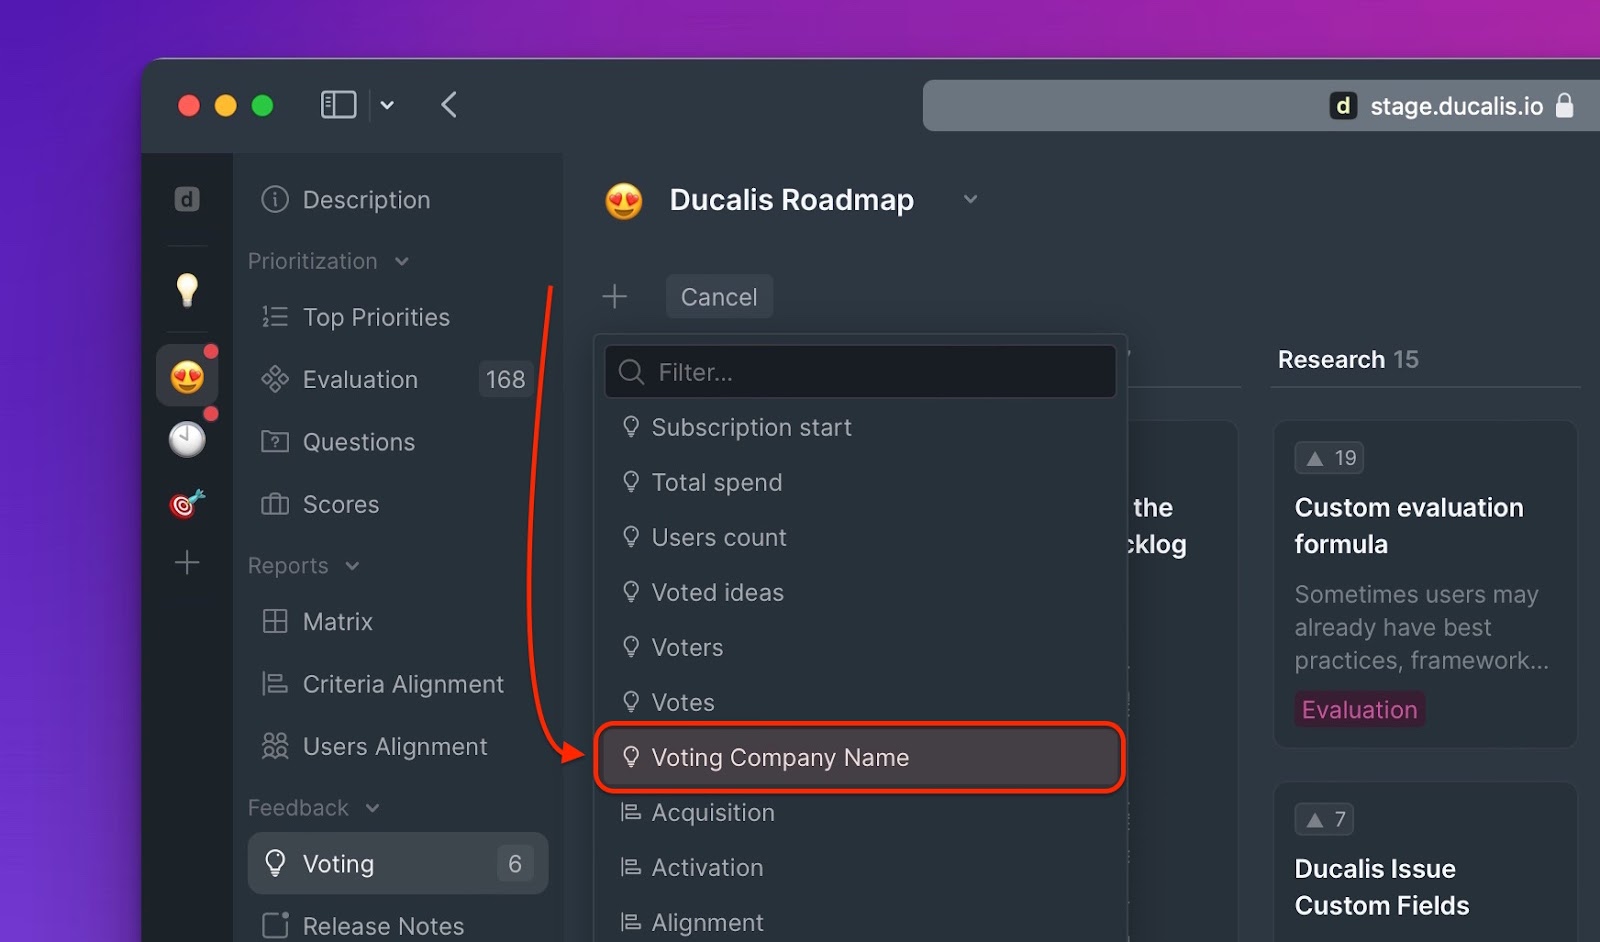
Task: Click the Ducalis logo icon in sidebar
Action: [x=187, y=199]
